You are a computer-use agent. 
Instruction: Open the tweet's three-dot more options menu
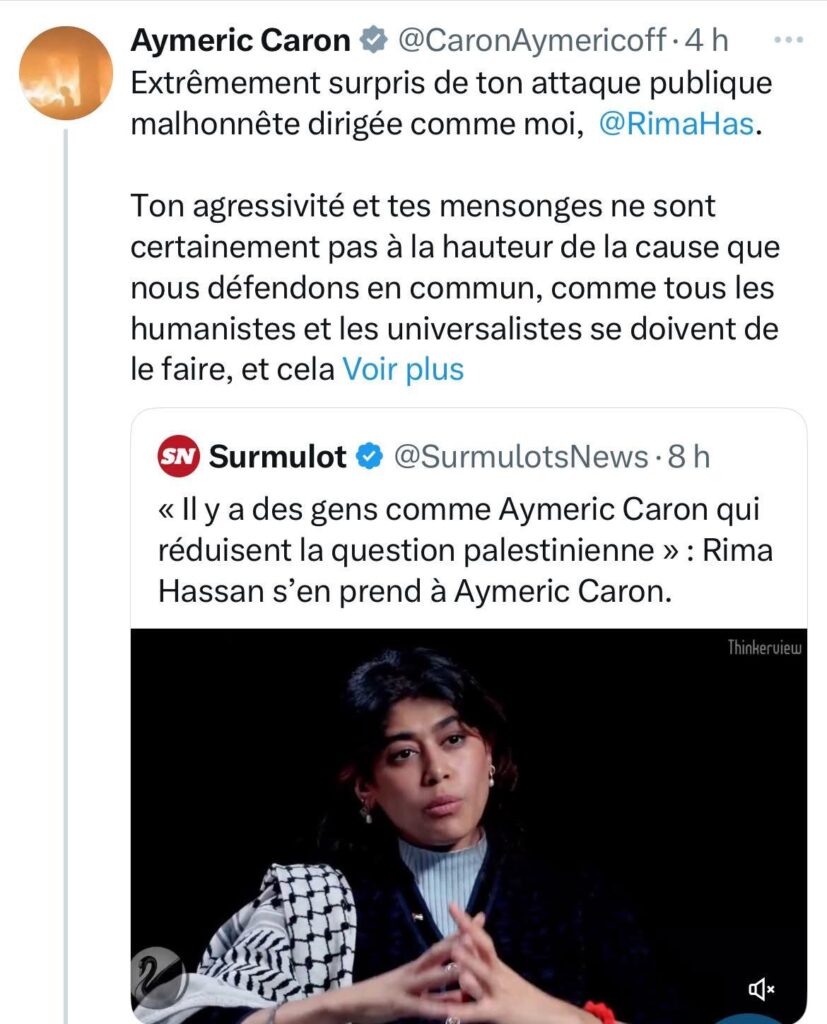coord(790,41)
